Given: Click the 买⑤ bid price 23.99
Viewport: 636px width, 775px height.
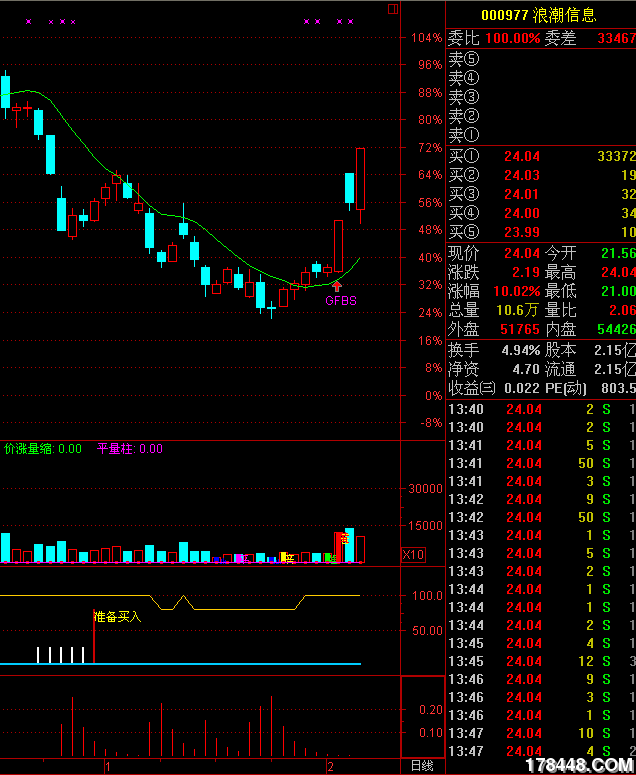Looking at the screenshot, I should click(x=521, y=232).
